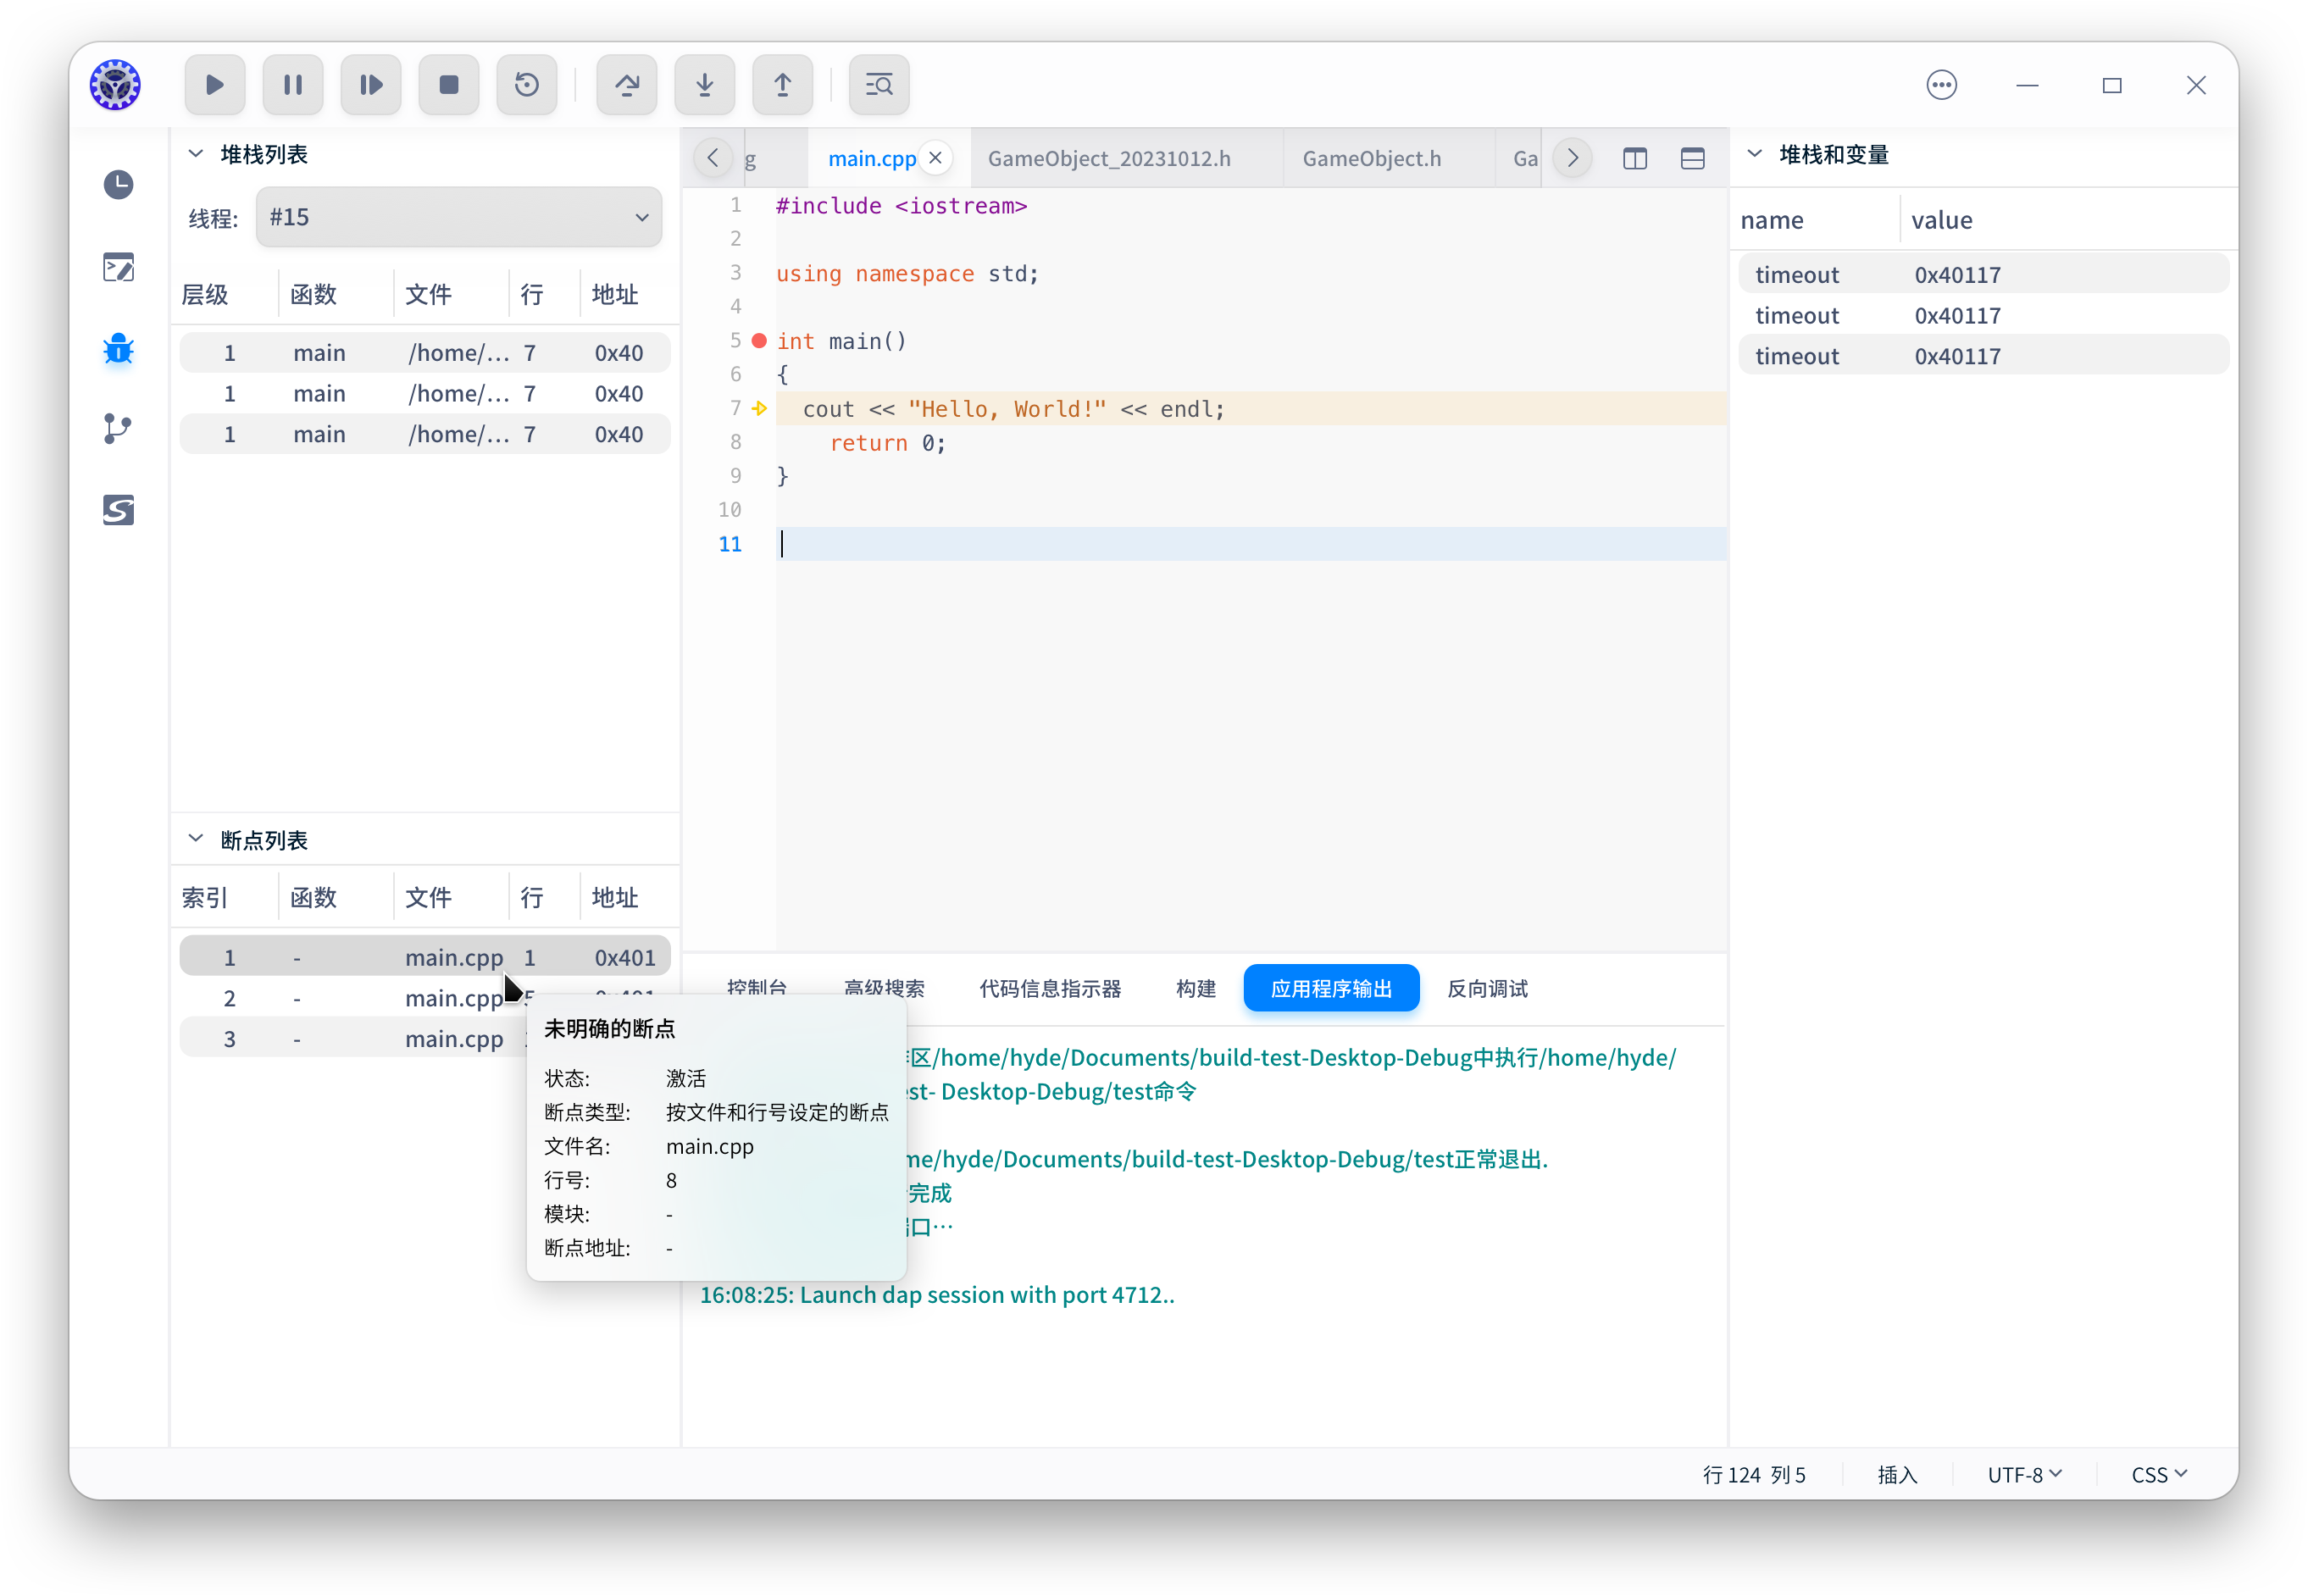
Task: Restart the debugging session
Action: (x=526, y=85)
